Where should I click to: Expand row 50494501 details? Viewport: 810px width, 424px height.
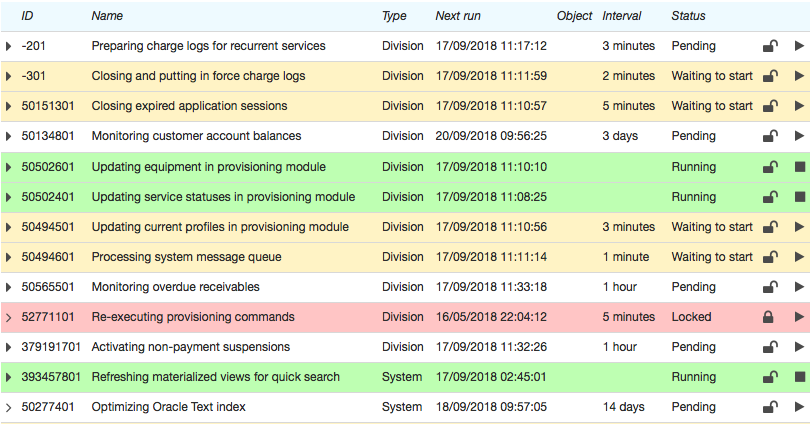tap(8, 227)
